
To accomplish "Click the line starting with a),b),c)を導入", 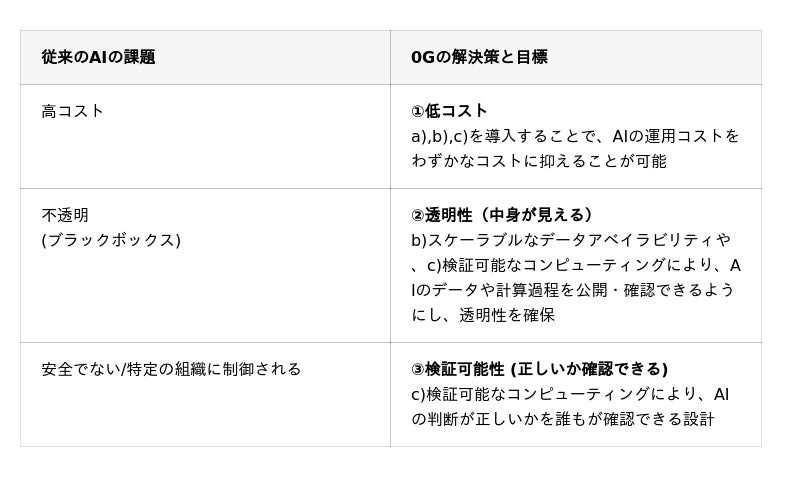I will tap(575, 136).
